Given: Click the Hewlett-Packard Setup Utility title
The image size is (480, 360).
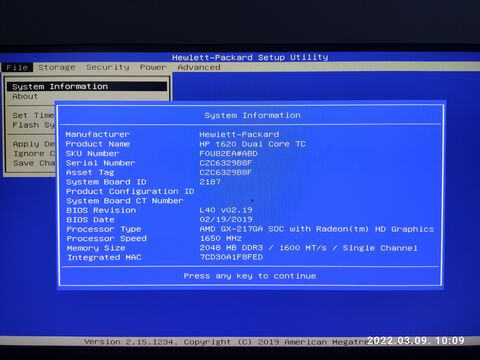Looking at the screenshot, I should click(250, 57).
